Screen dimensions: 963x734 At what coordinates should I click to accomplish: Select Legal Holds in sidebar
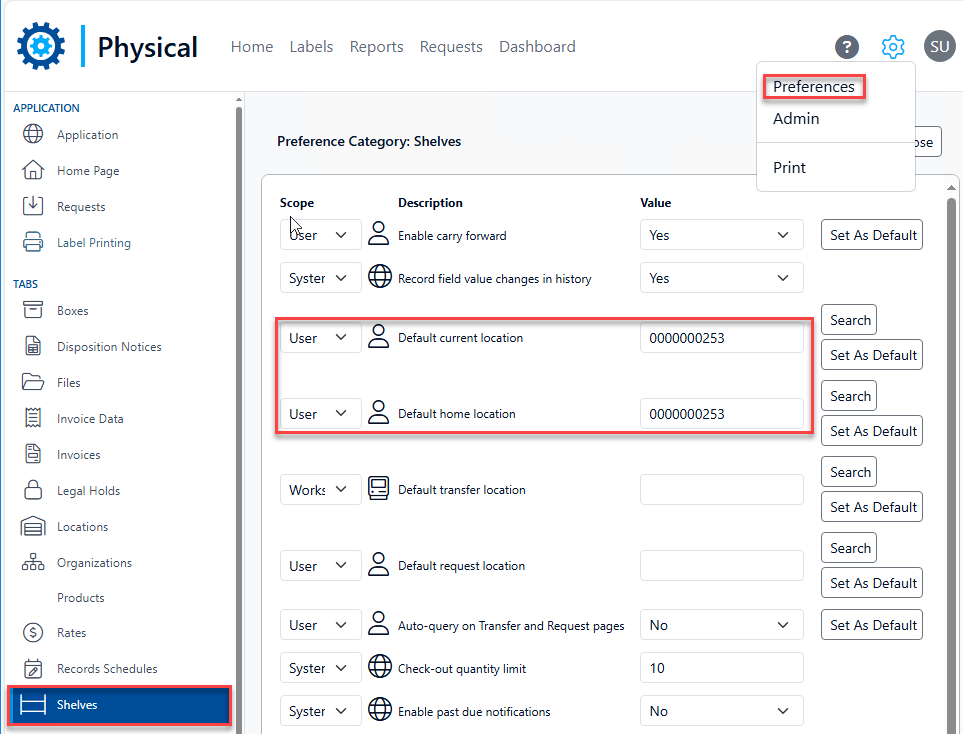click(x=88, y=491)
